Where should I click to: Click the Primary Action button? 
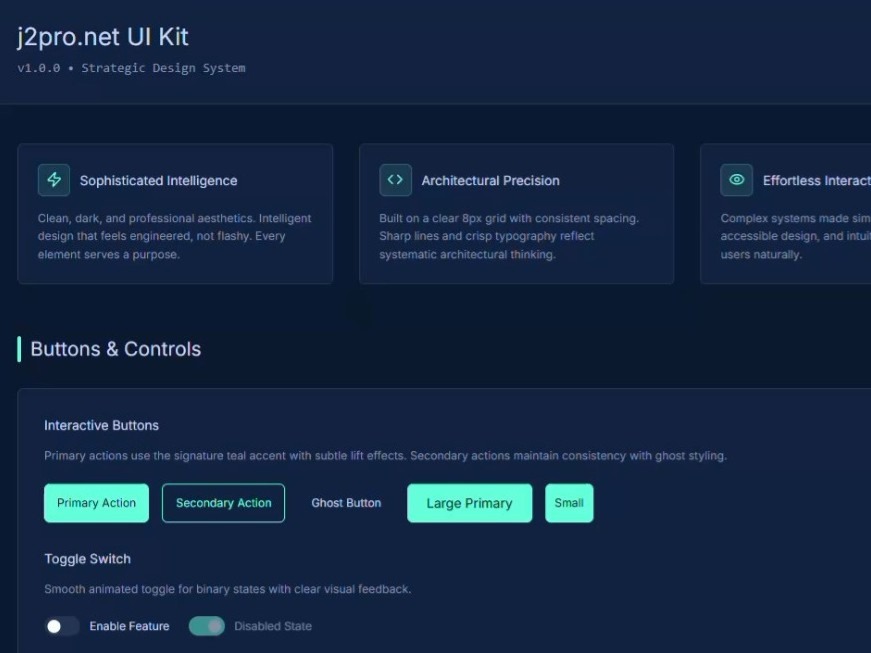click(97, 503)
